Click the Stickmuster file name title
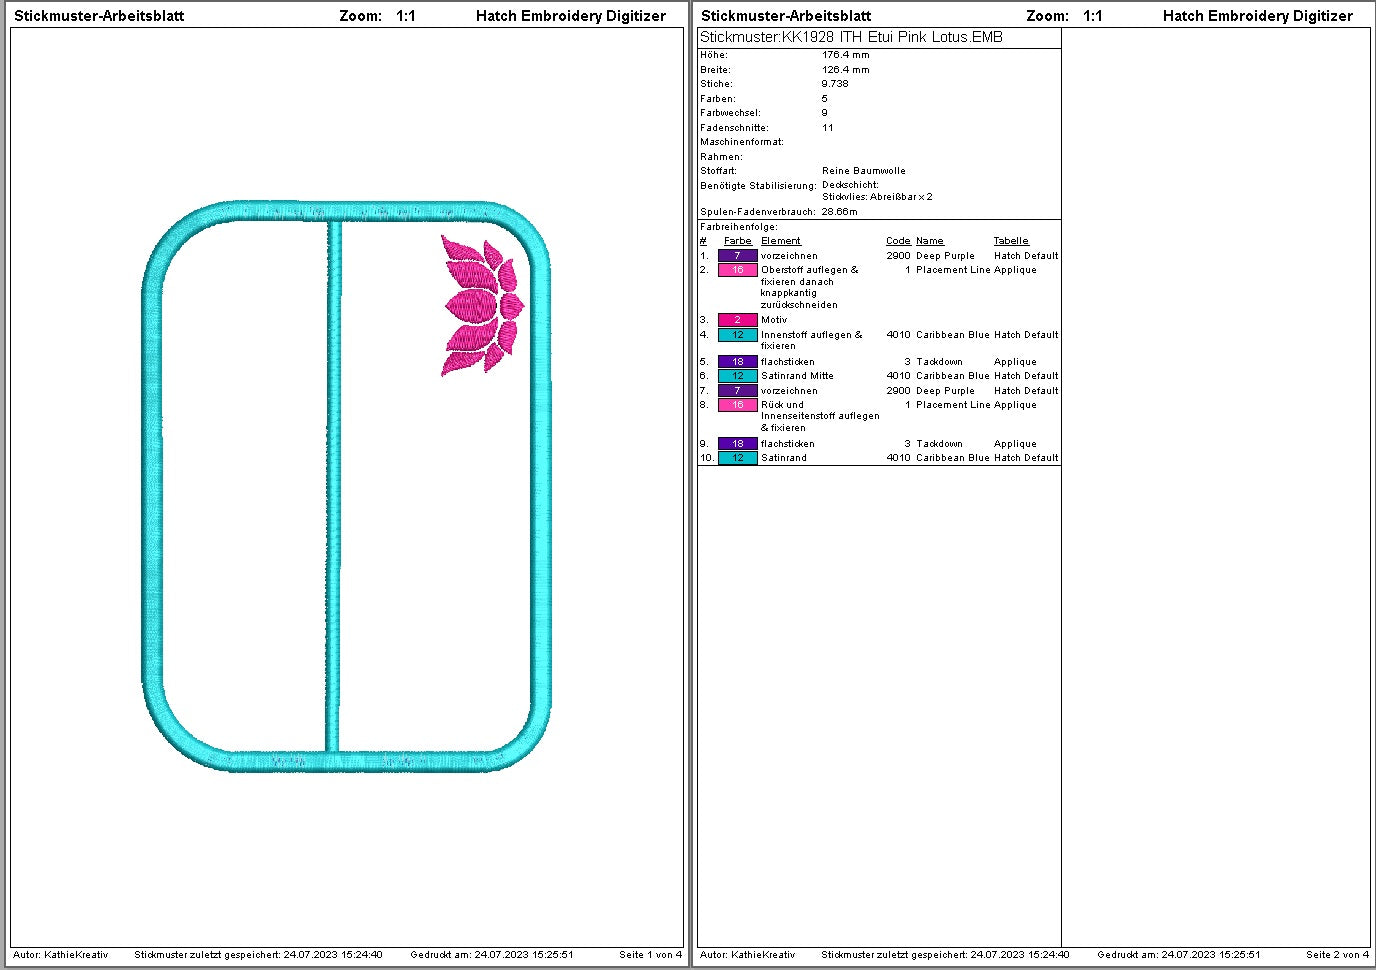 (x=851, y=37)
